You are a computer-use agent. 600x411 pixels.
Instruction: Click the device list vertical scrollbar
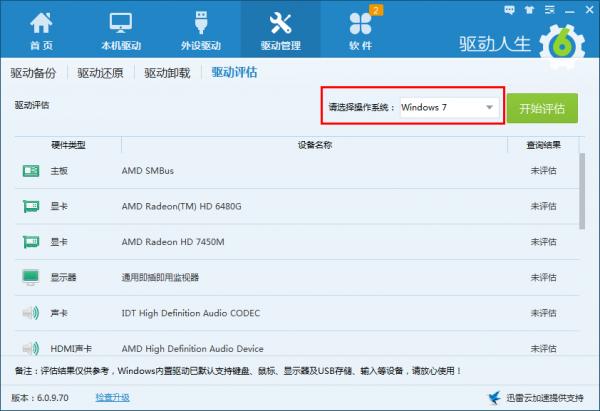tap(582, 191)
